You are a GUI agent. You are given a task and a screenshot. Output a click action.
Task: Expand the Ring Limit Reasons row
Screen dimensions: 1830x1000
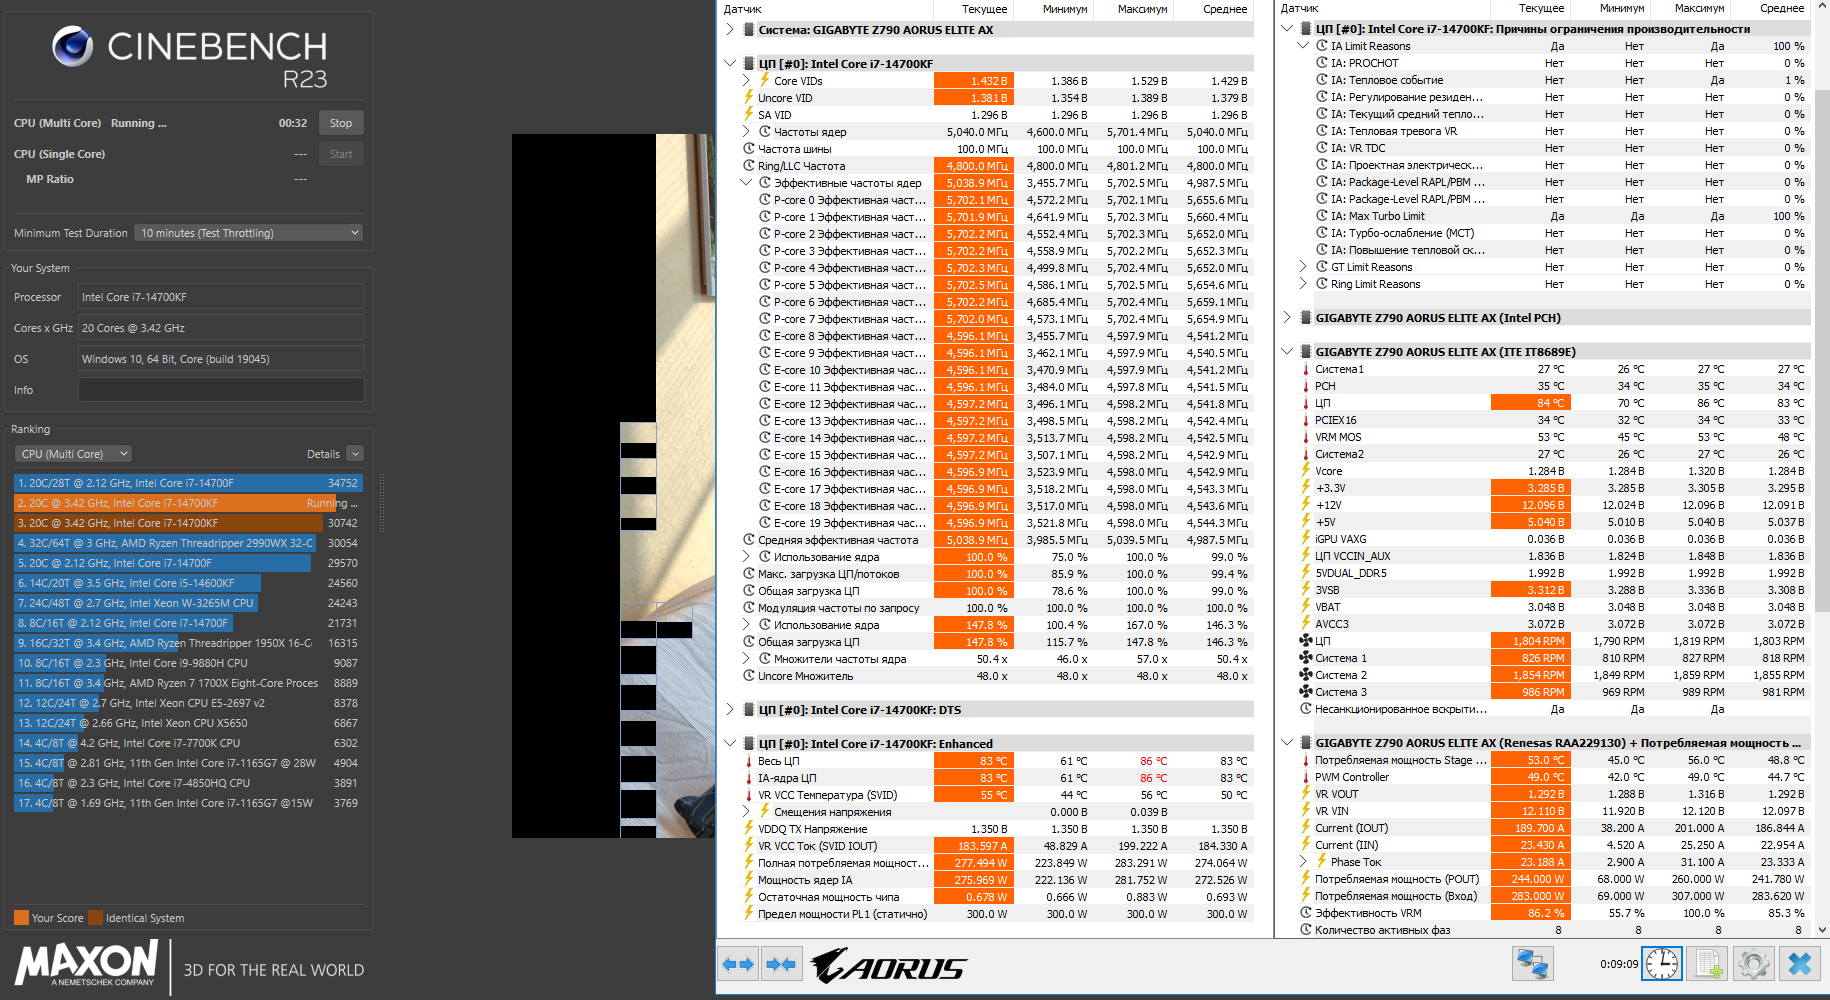pos(1303,283)
